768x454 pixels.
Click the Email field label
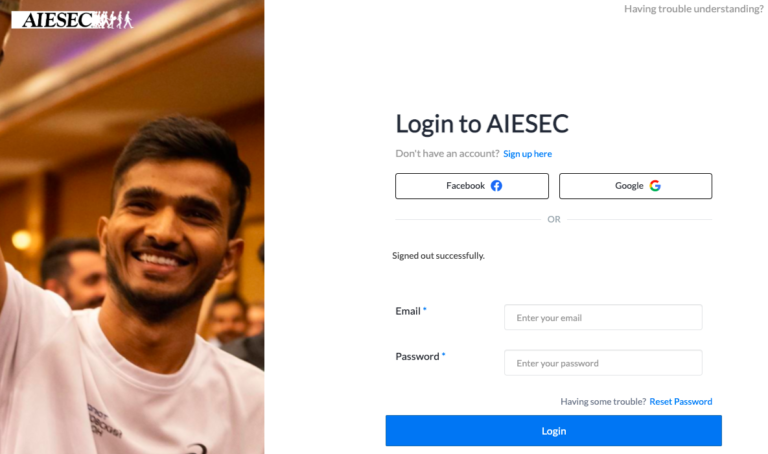pyautogui.click(x=408, y=311)
